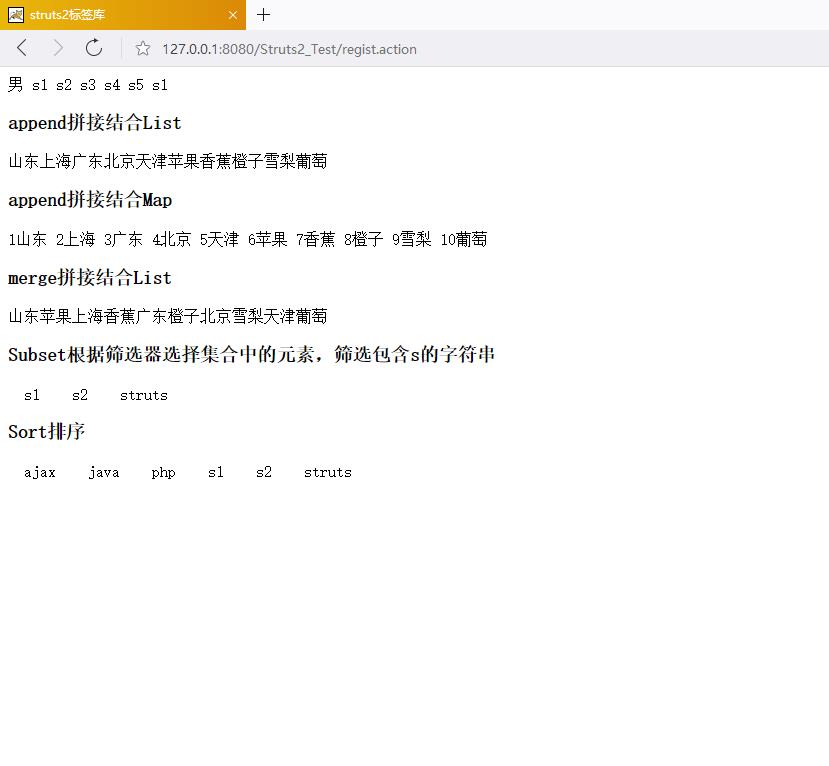The image size is (829, 766).
Task: Click the line starting 山东苹果上海香蕉
Action: tap(168, 316)
